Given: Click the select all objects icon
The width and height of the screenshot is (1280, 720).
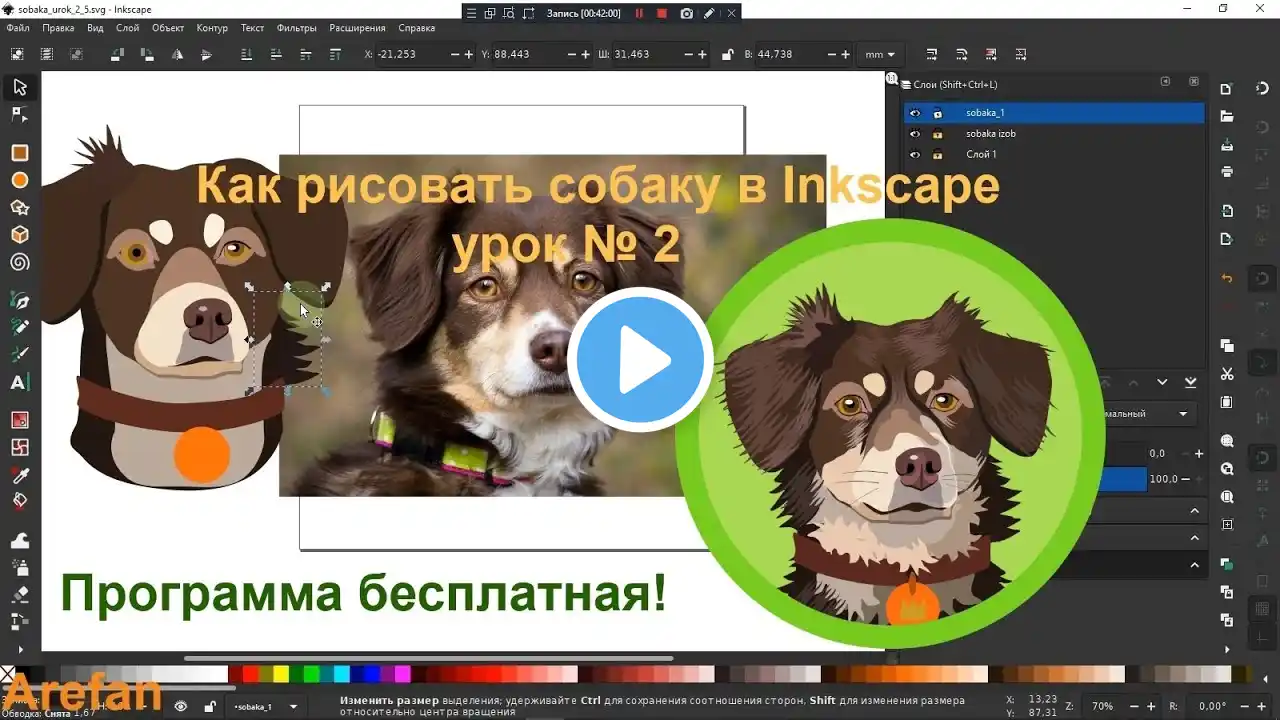Looking at the screenshot, I should point(17,54).
